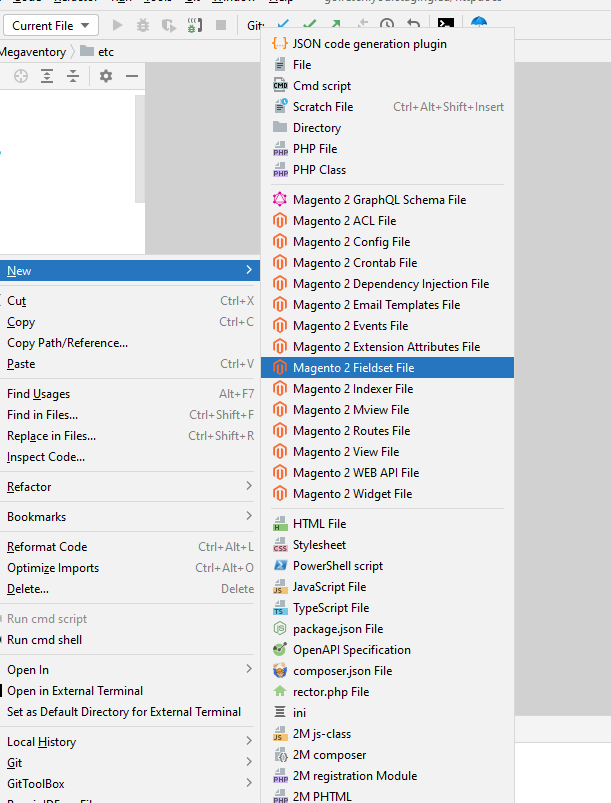Viewport: 611px width, 803px height.
Task: Choose Find Usages
Action: point(130,394)
